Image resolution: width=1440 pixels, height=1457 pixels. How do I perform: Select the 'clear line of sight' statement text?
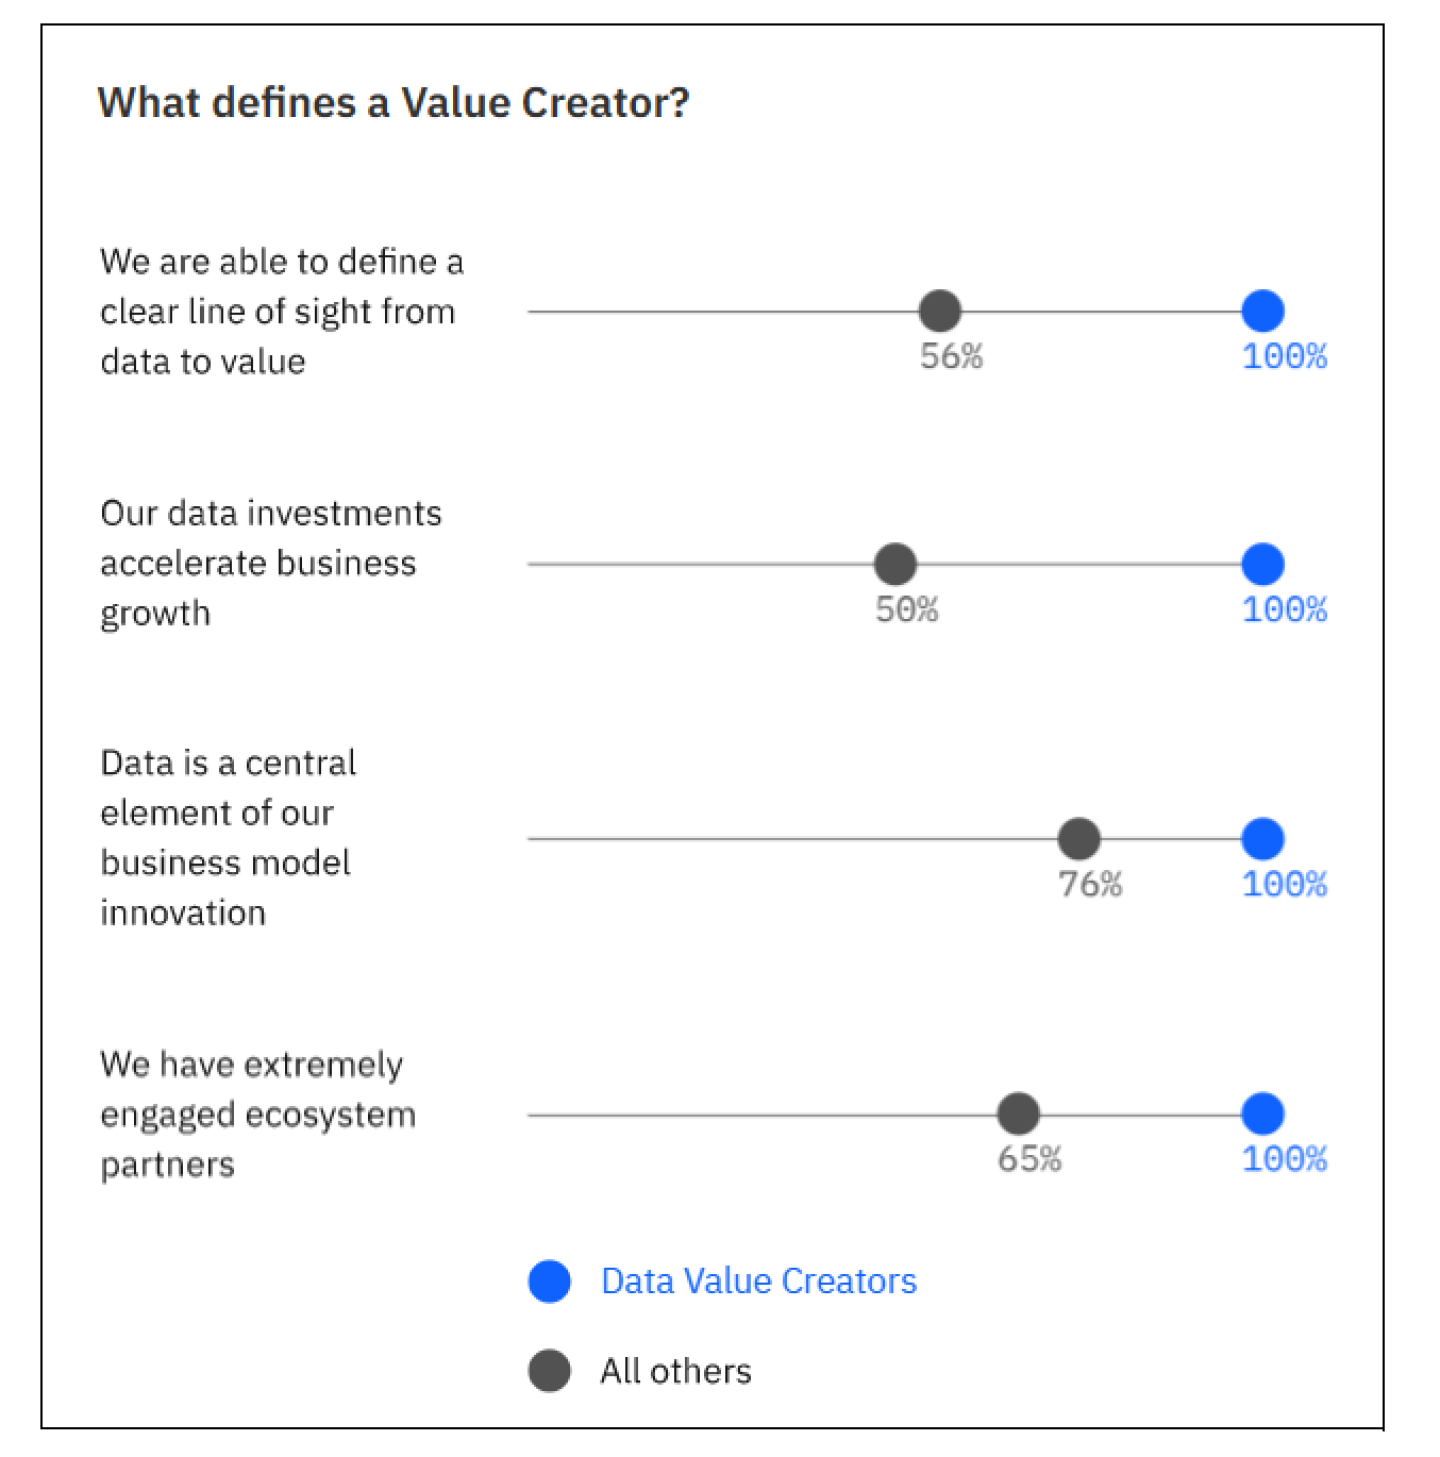(x=281, y=311)
